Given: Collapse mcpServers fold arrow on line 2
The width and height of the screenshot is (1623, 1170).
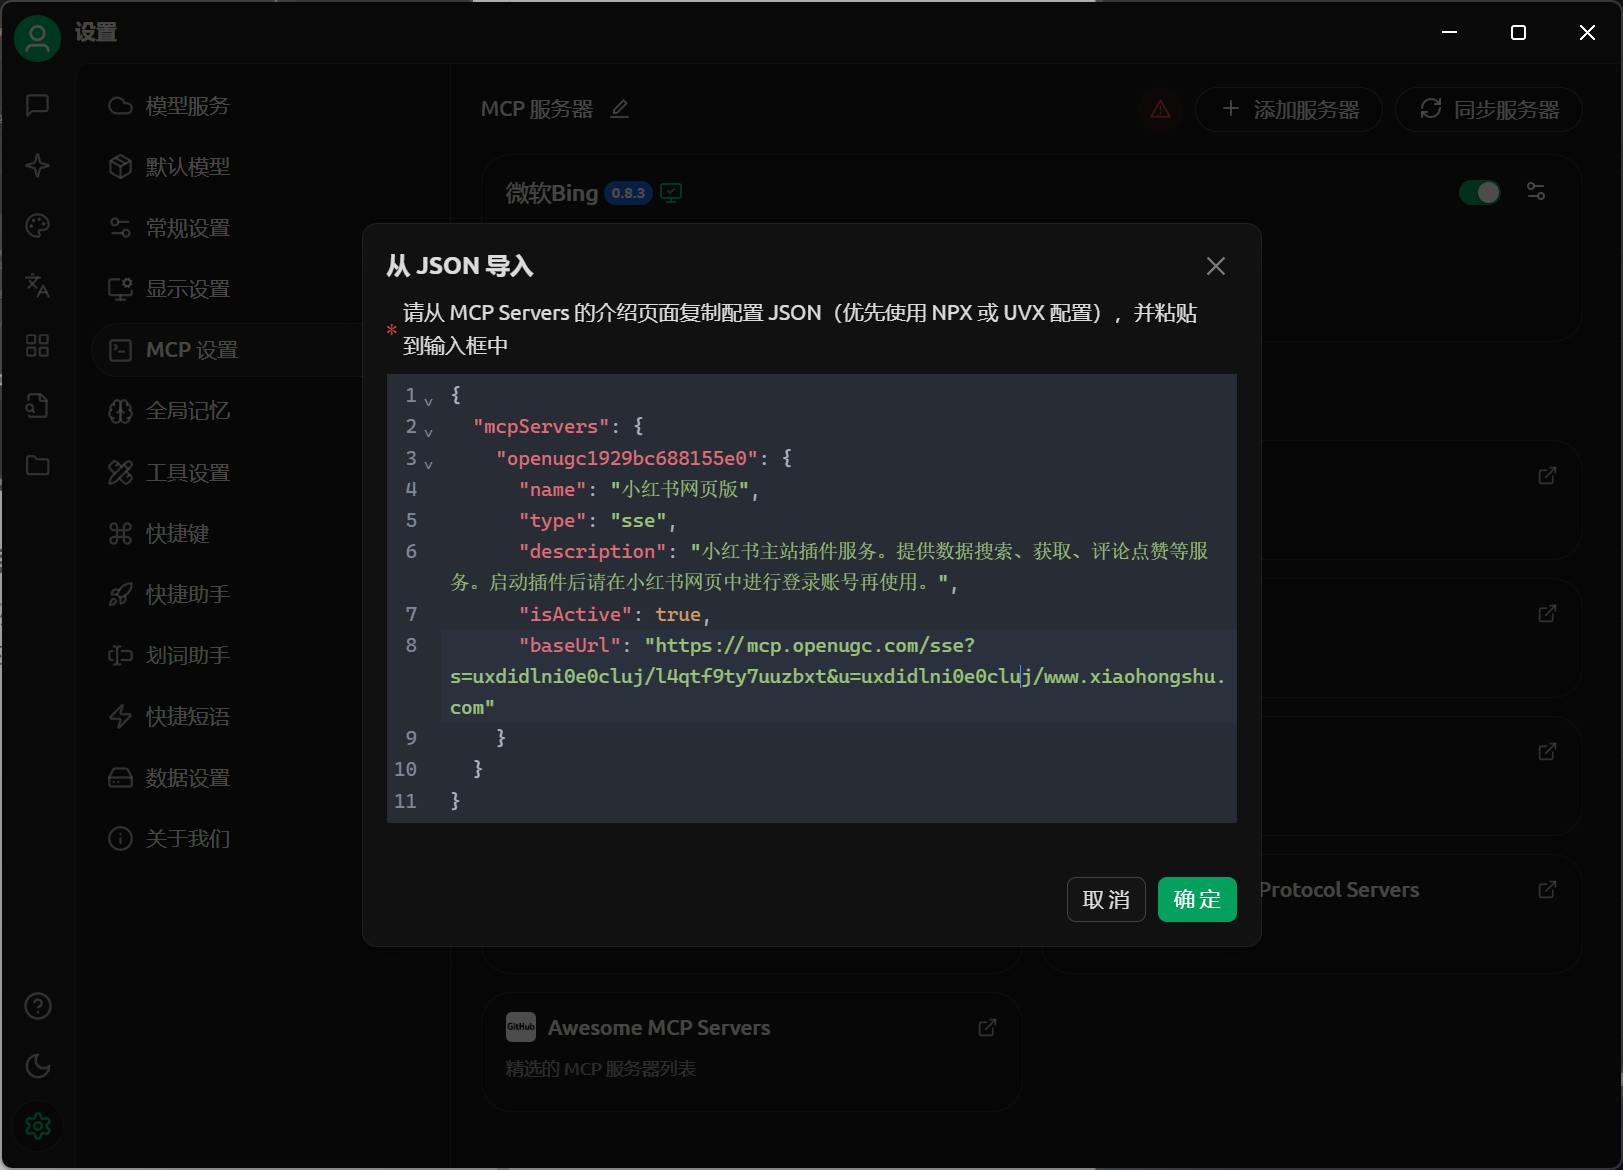Looking at the screenshot, I should point(428,431).
